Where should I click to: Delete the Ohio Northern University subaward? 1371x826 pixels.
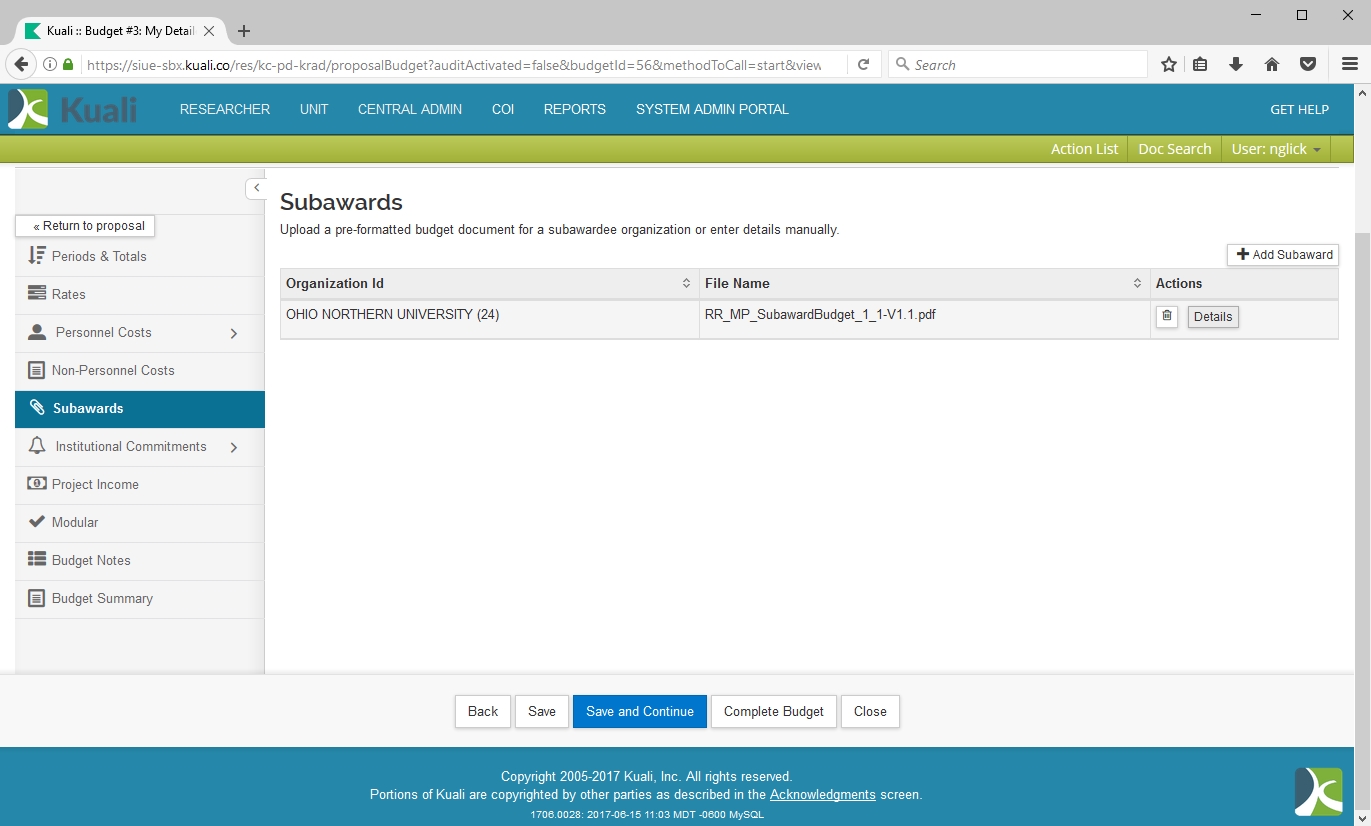[1166, 317]
